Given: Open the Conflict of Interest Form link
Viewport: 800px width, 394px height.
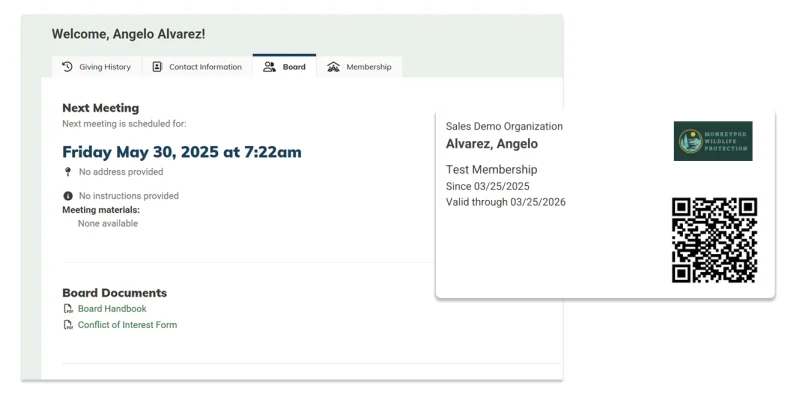Looking at the screenshot, I should (x=128, y=325).
